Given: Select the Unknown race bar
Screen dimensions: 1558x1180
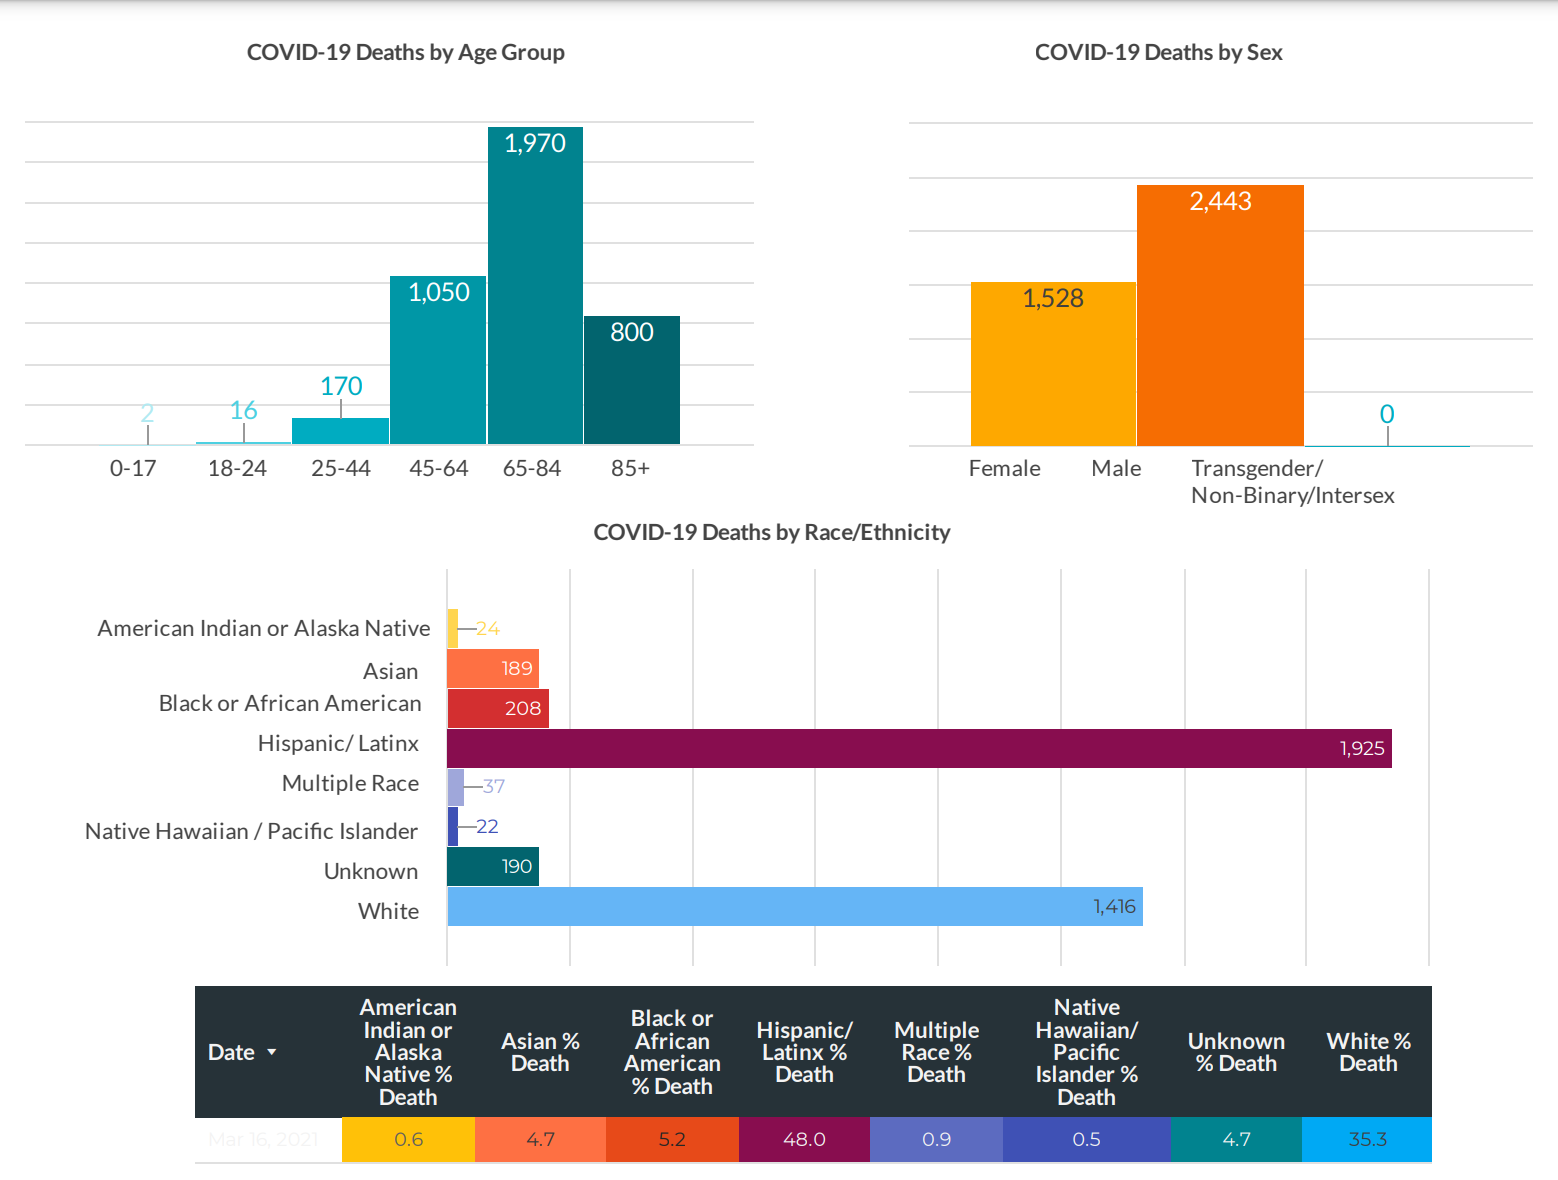Looking at the screenshot, I should coord(492,866).
